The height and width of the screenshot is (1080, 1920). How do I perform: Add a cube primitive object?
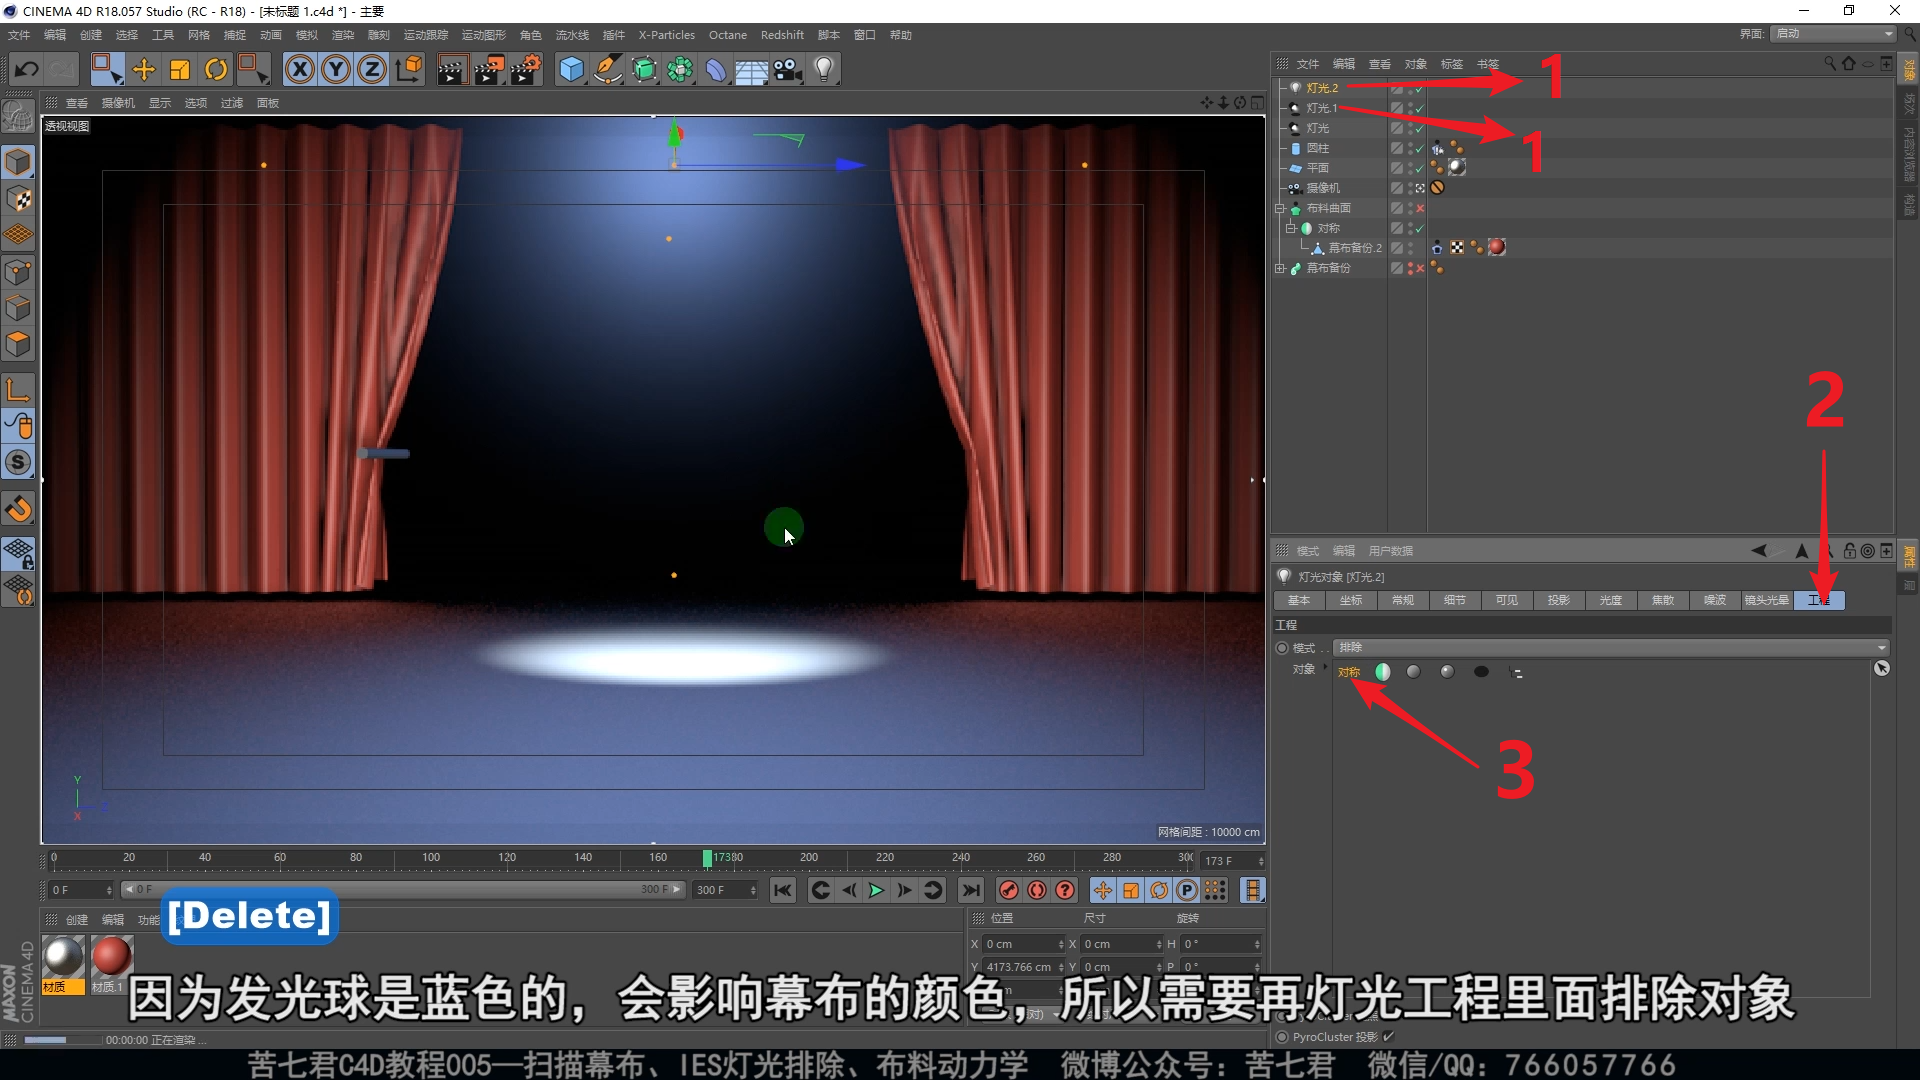571,69
